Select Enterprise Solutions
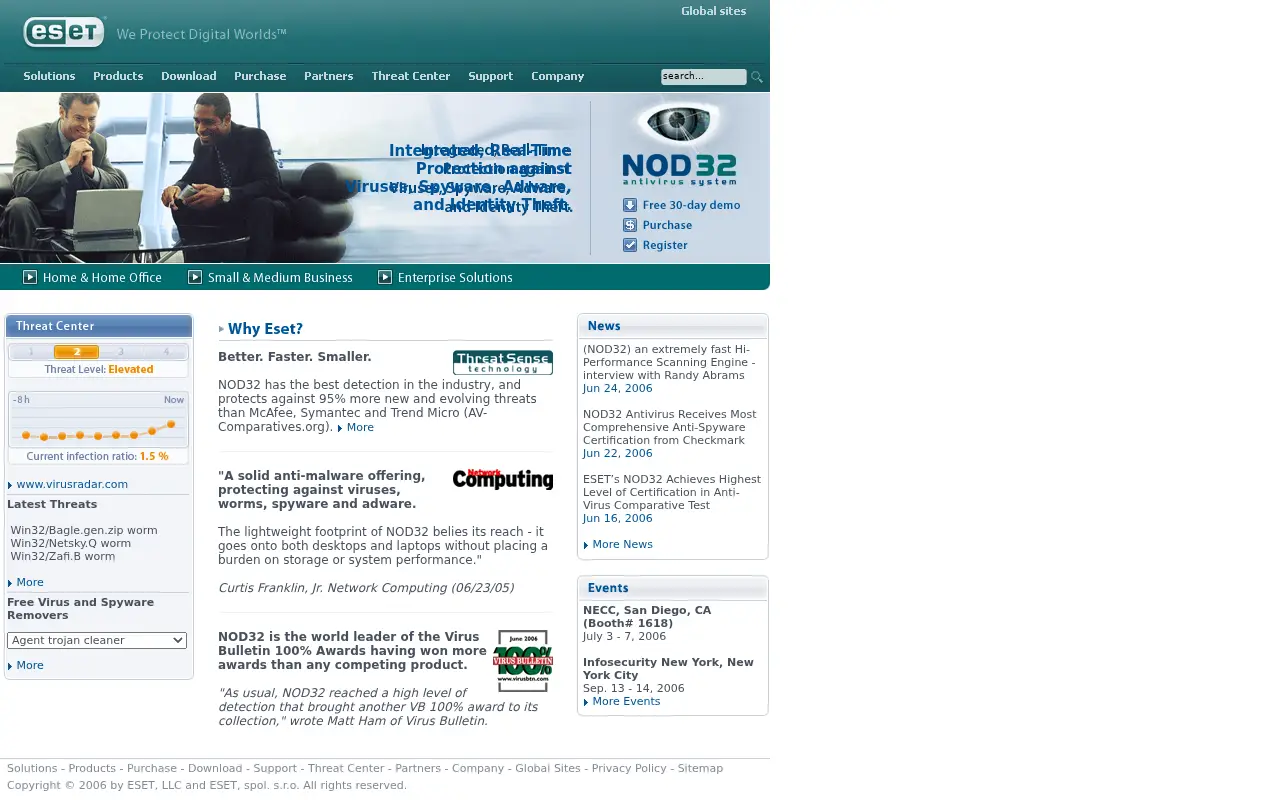 tap(455, 278)
